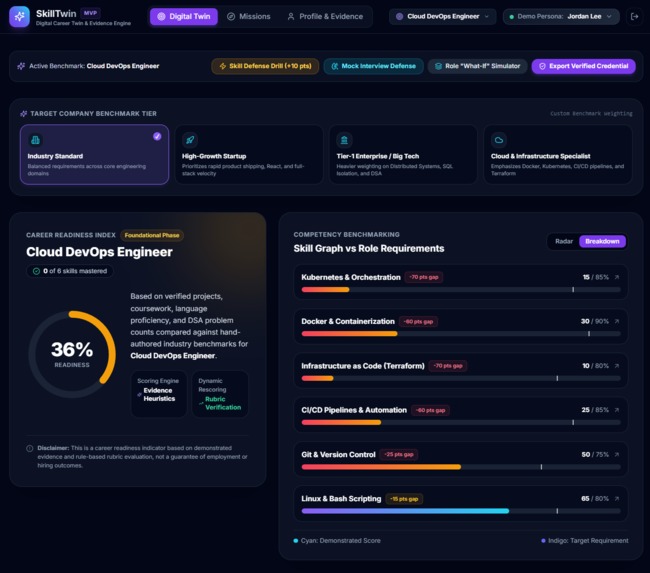The image size is (650, 573).
Task: Click the Target Company Benchmark Tier sparkle icon
Action: tap(24, 114)
